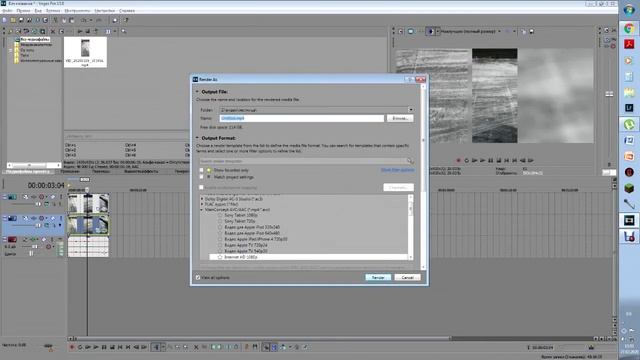Enable the Match project settings checkbox
This screenshot has height=360, width=640.
pos(202,177)
